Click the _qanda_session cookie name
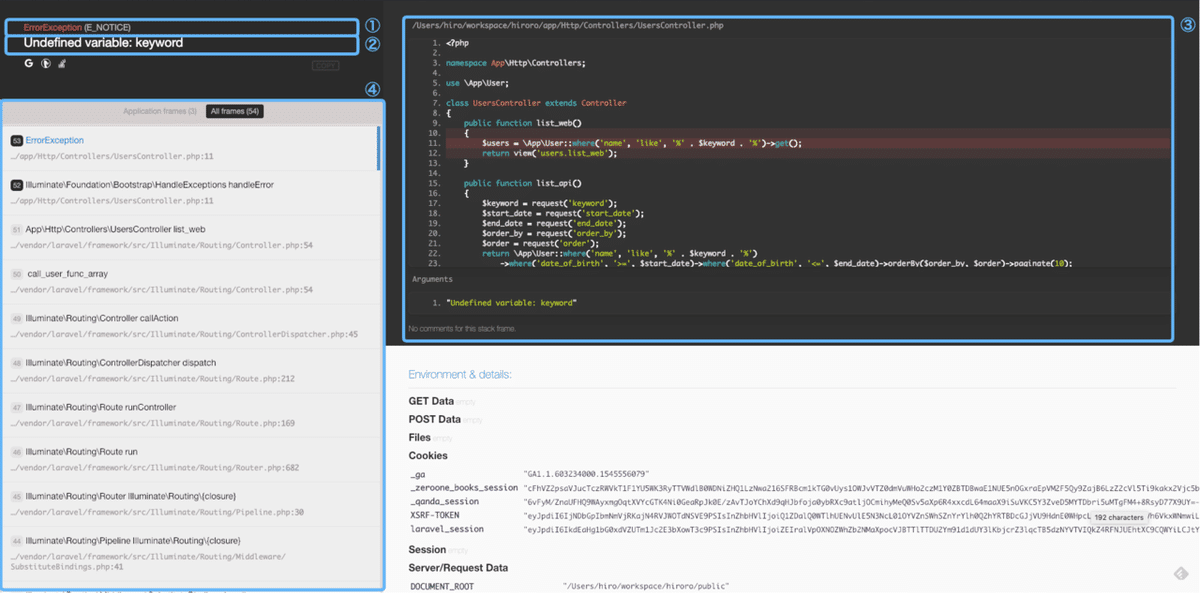This screenshot has height=593, width=1200. pos(444,502)
